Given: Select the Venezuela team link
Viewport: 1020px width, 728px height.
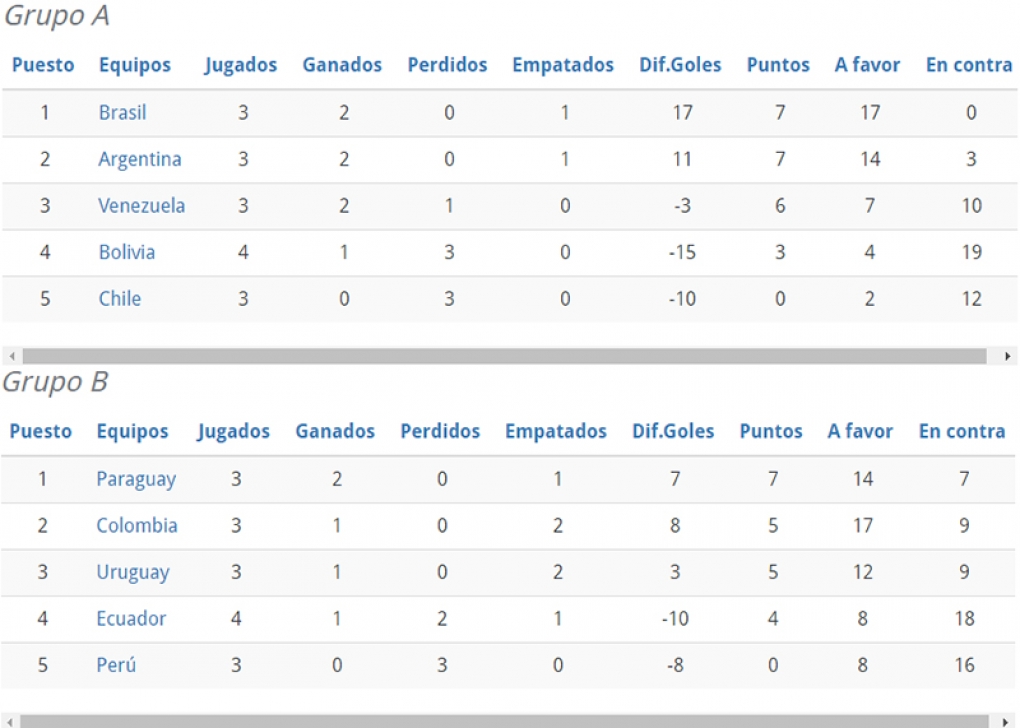Looking at the screenshot, I should pos(142,206).
